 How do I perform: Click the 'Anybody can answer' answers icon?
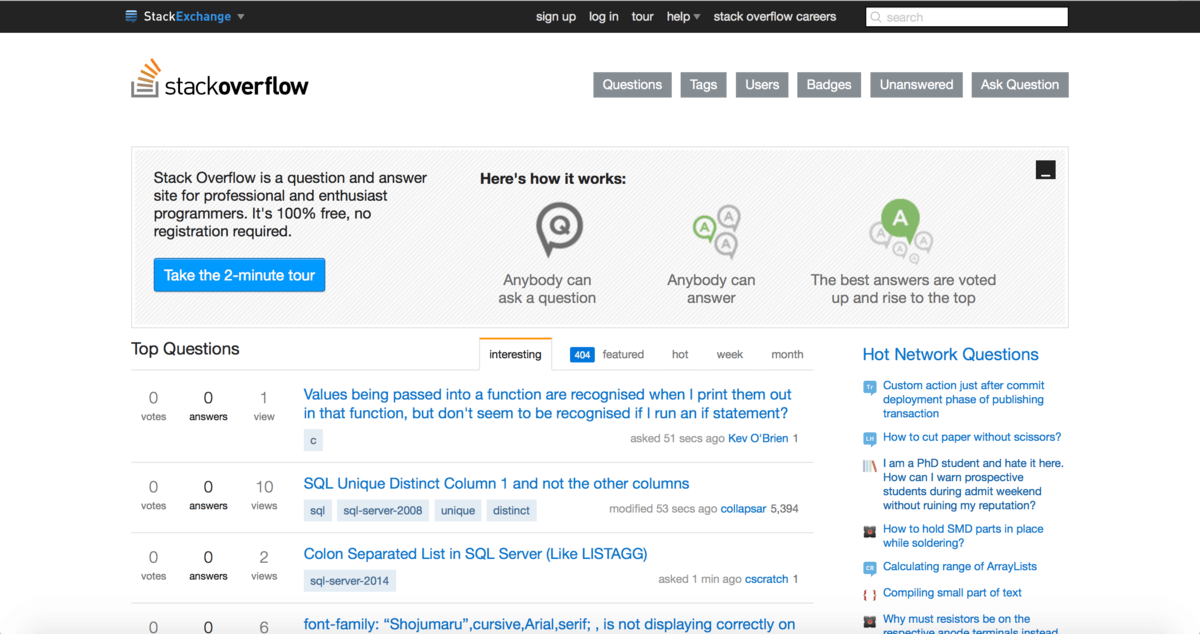[x=714, y=231]
